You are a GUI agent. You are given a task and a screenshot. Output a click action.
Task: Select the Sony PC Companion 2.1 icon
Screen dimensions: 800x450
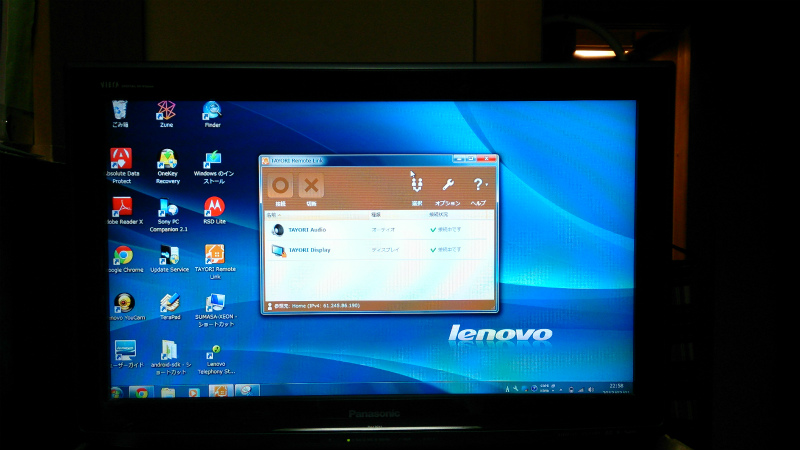[168, 215]
